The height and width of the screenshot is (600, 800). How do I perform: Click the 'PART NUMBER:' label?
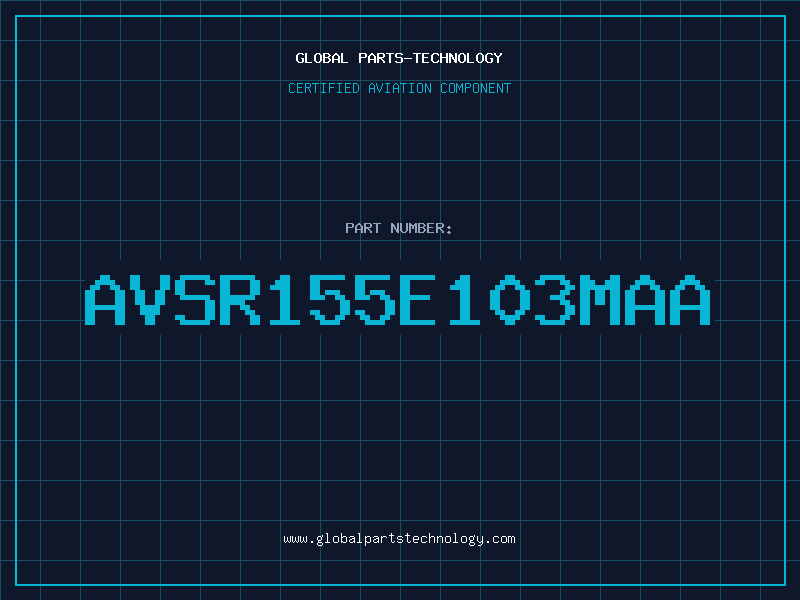coord(399,228)
